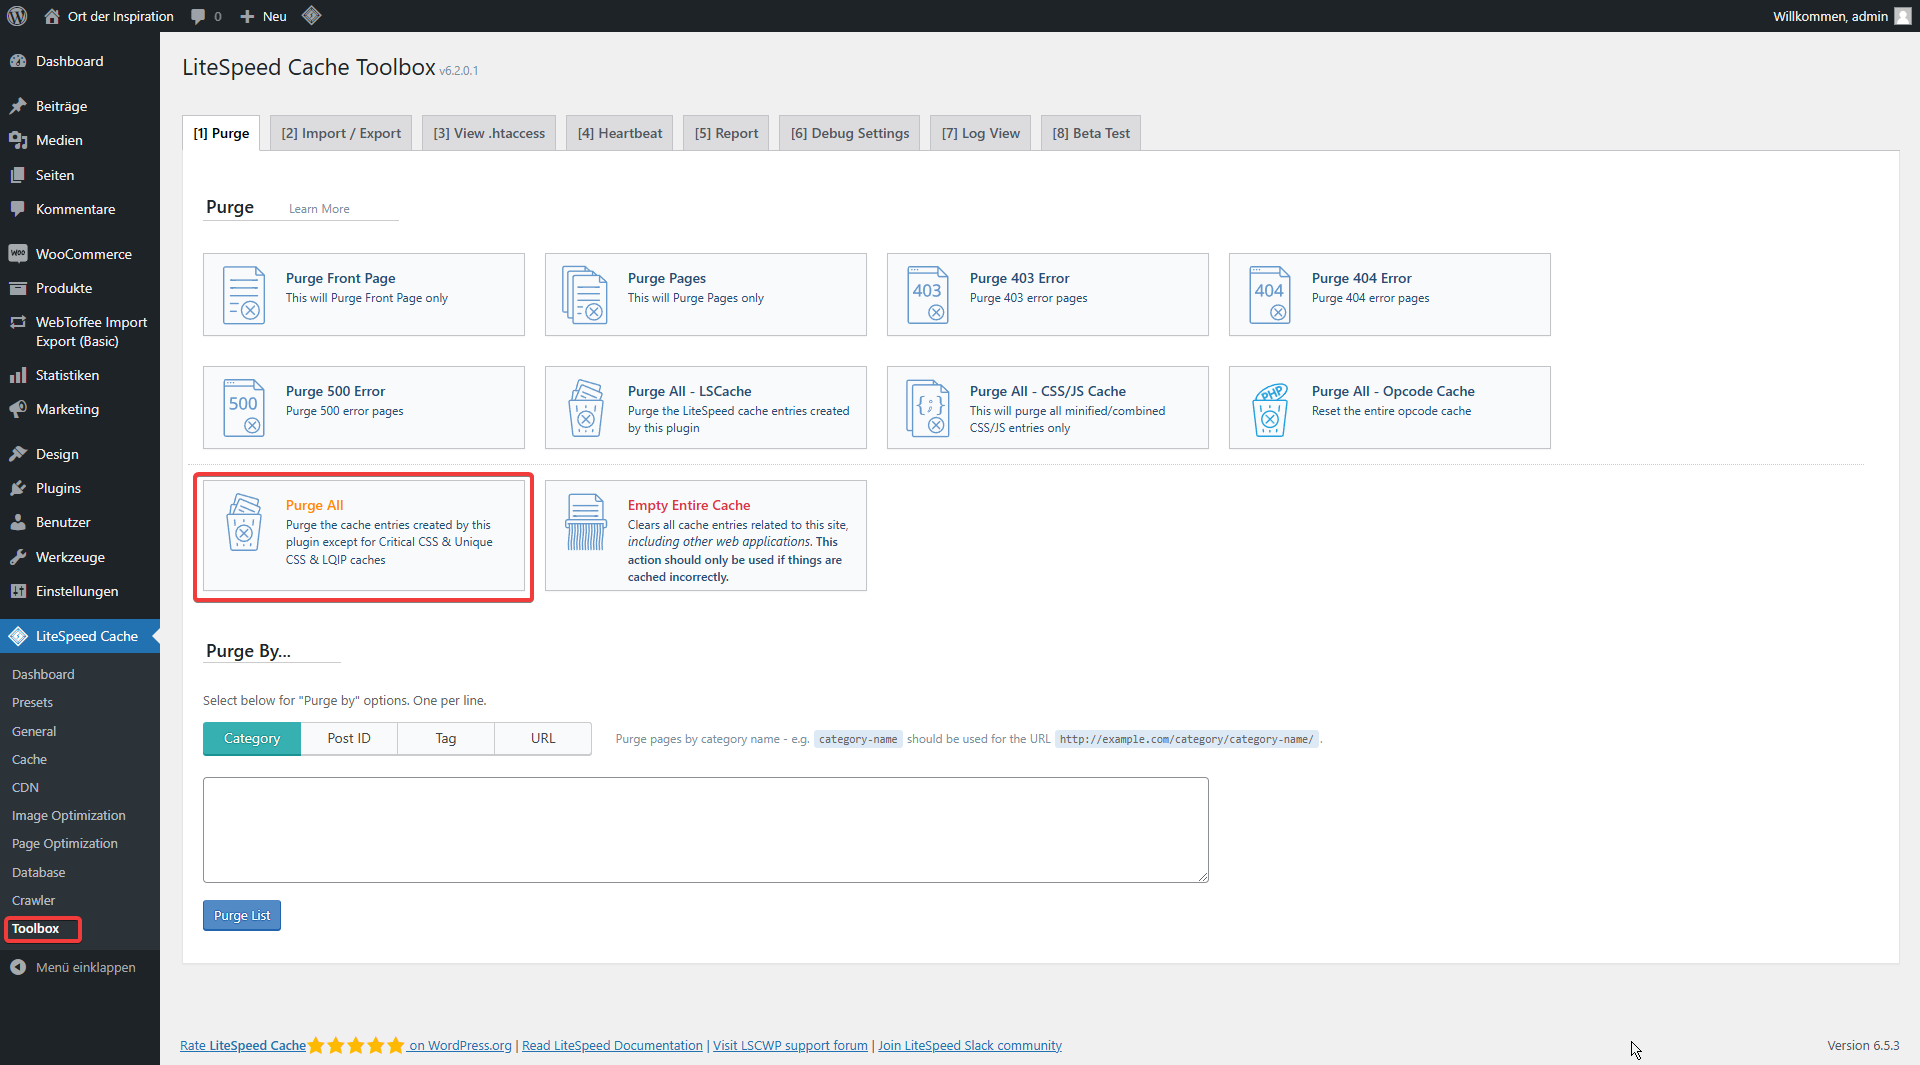Click the Purge All trash bin icon
Viewport: 1920px width, 1065px height.
(x=244, y=522)
